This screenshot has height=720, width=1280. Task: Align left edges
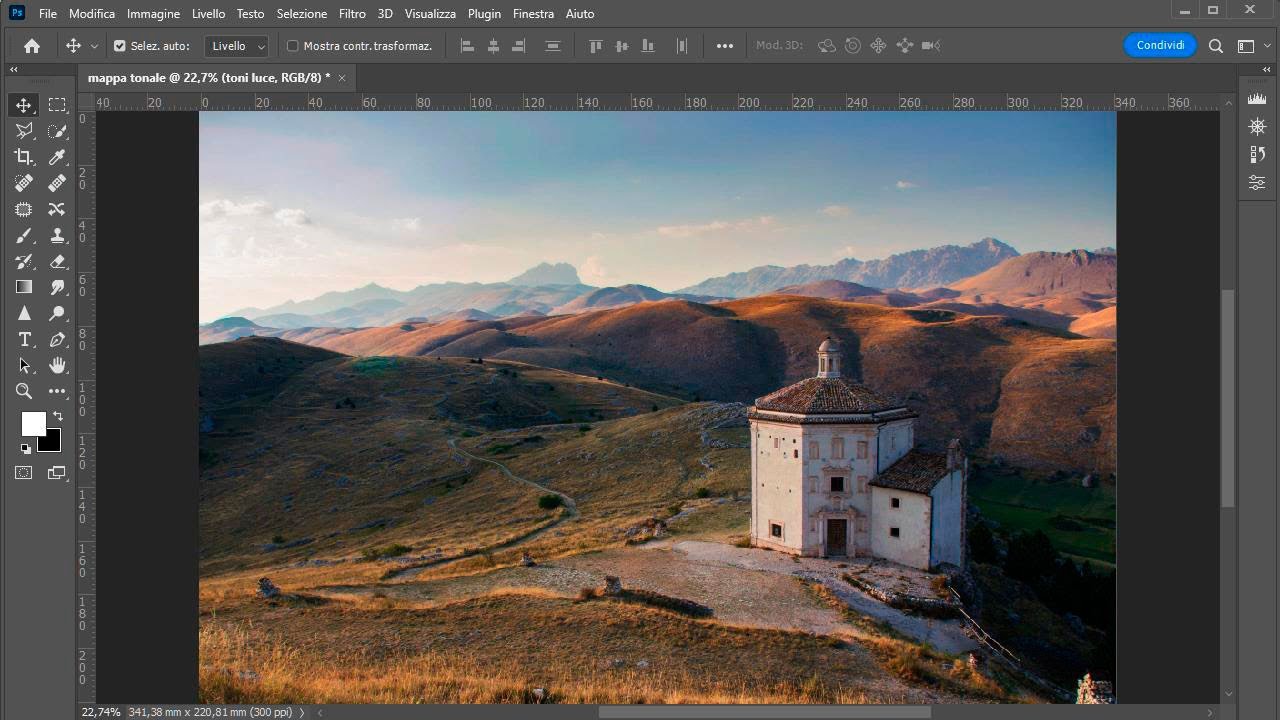click(x=467, y=46)
